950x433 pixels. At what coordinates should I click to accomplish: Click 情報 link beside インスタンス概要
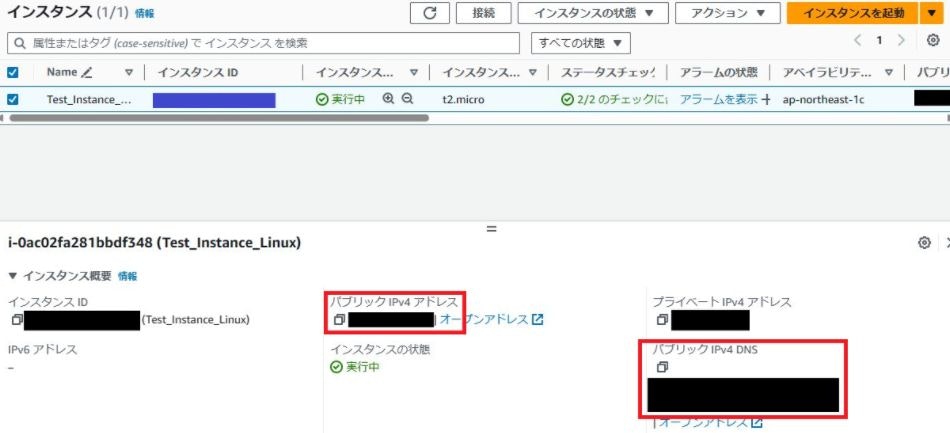(127, 276)
